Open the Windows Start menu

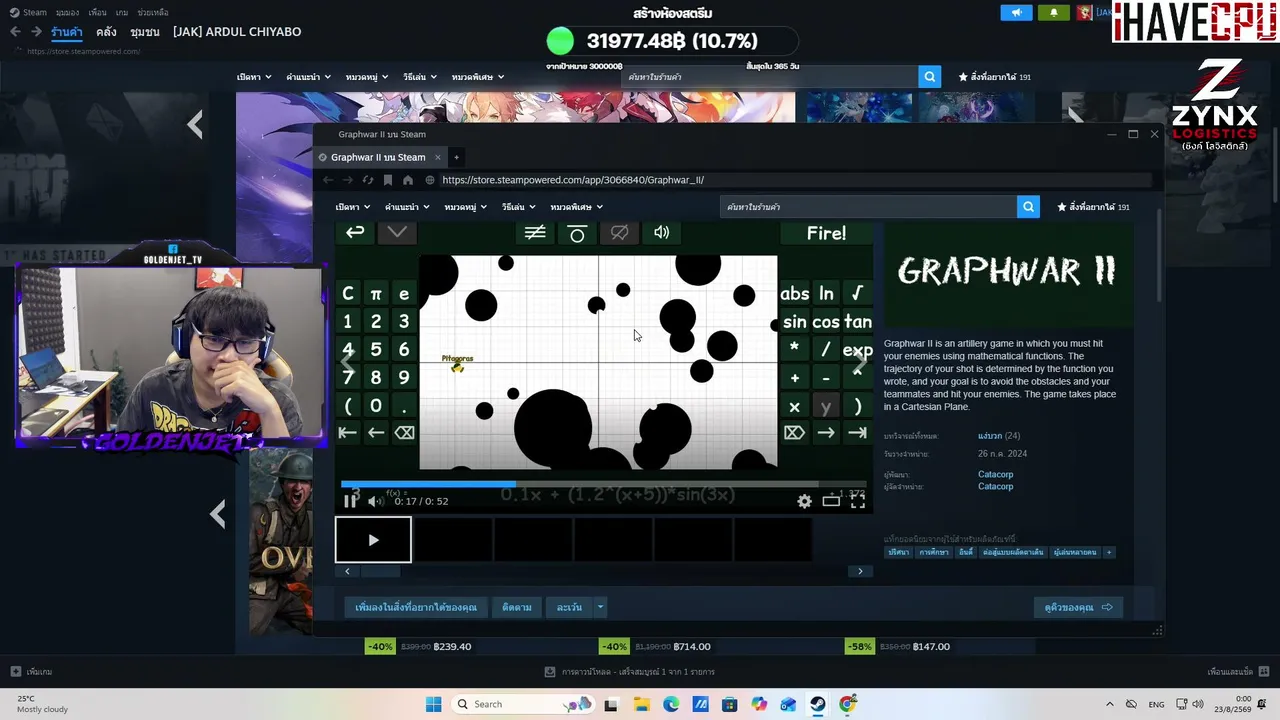coord(433,704)
